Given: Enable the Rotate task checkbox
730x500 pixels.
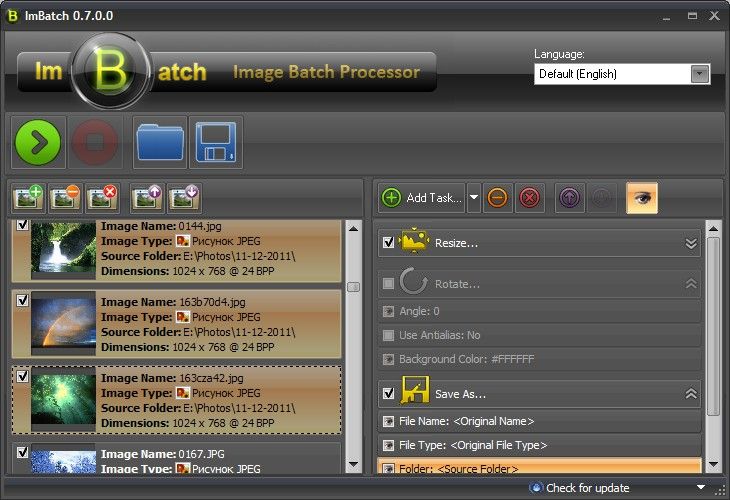Looking at the screenshot, I should (388, 284).
